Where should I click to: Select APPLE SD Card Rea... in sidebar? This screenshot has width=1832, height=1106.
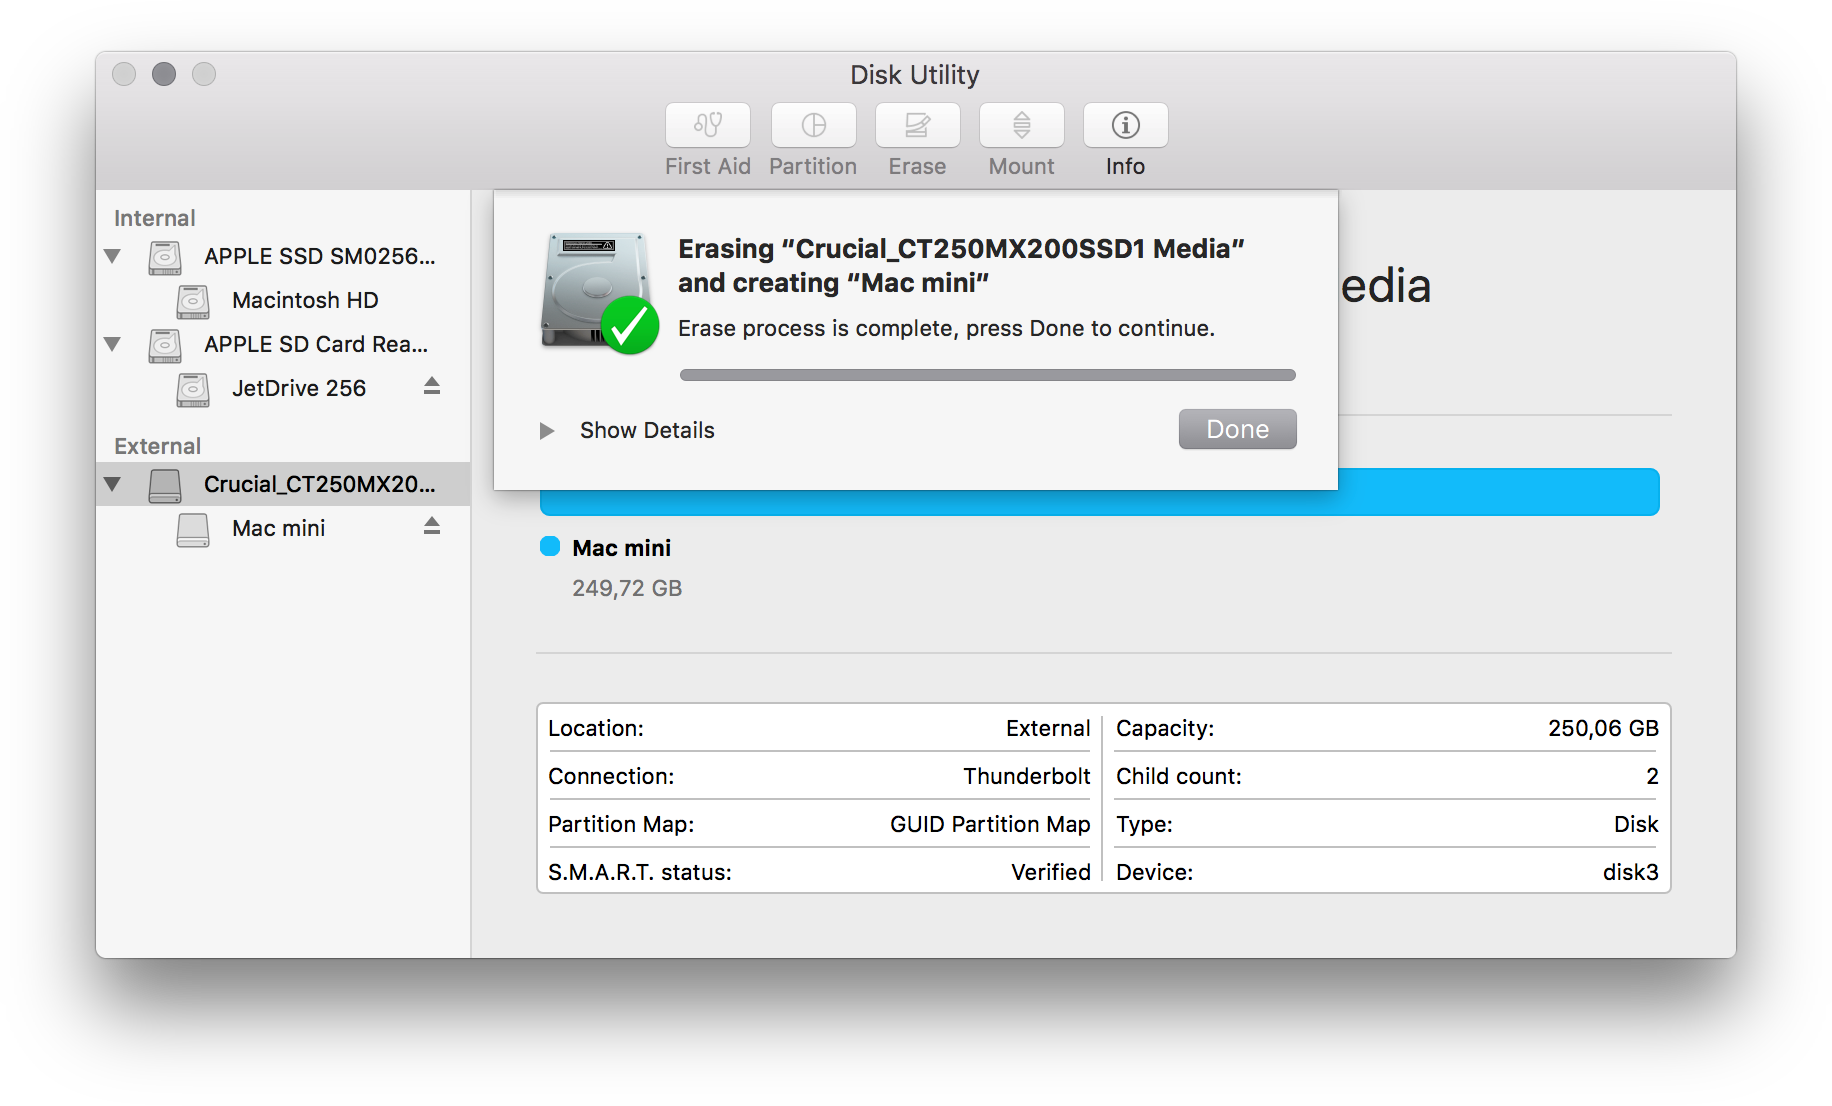click(x=283, y=344)
